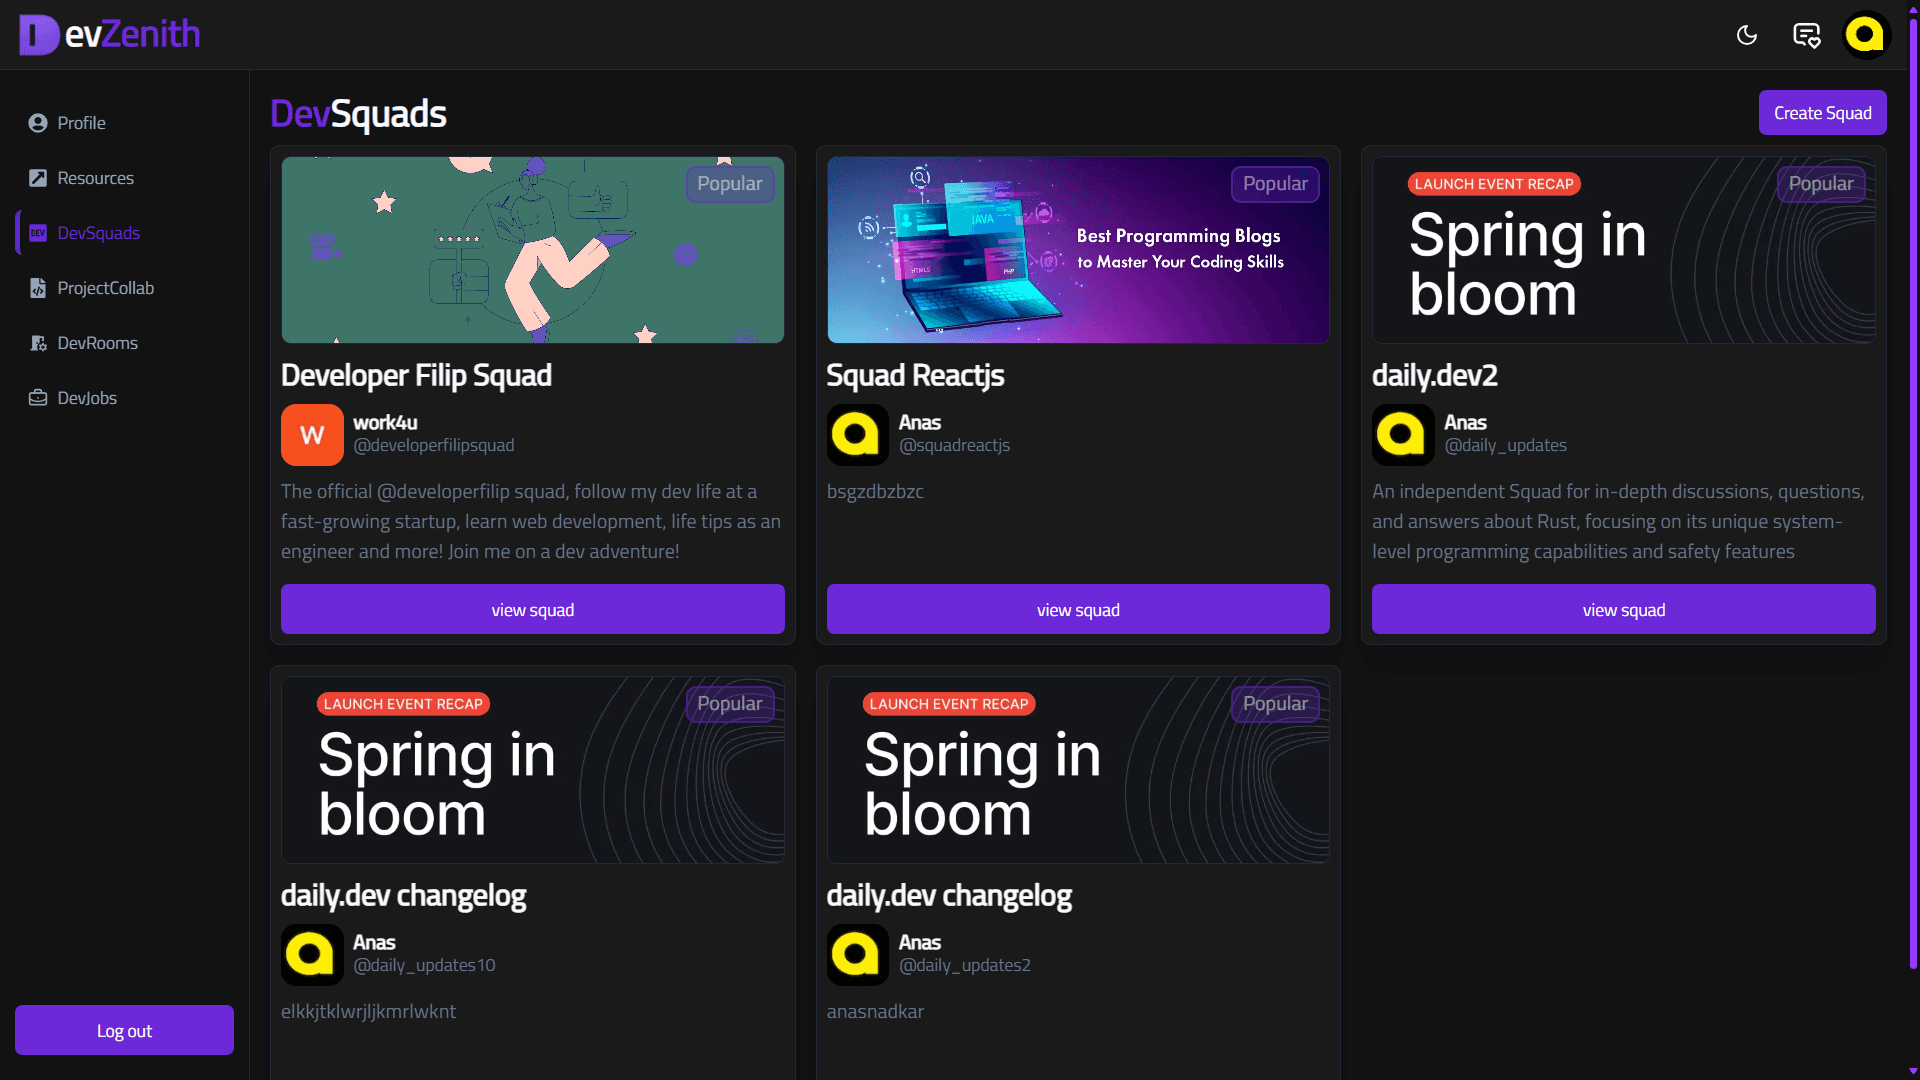Image resolution: width=1920 pixels, height=1080 pixels.
Task: Click the Developer Filip Squad cover image
Action: (x=532, y=250)
